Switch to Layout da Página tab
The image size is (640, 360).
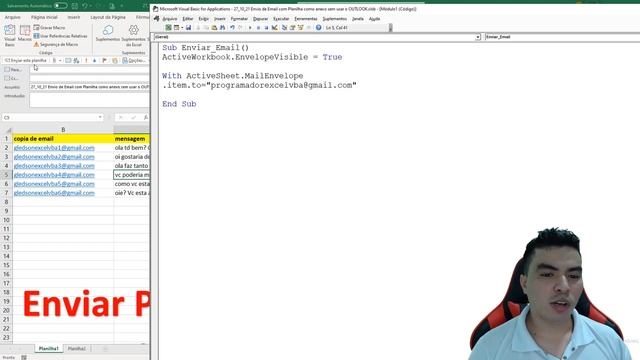pos(108,17)
